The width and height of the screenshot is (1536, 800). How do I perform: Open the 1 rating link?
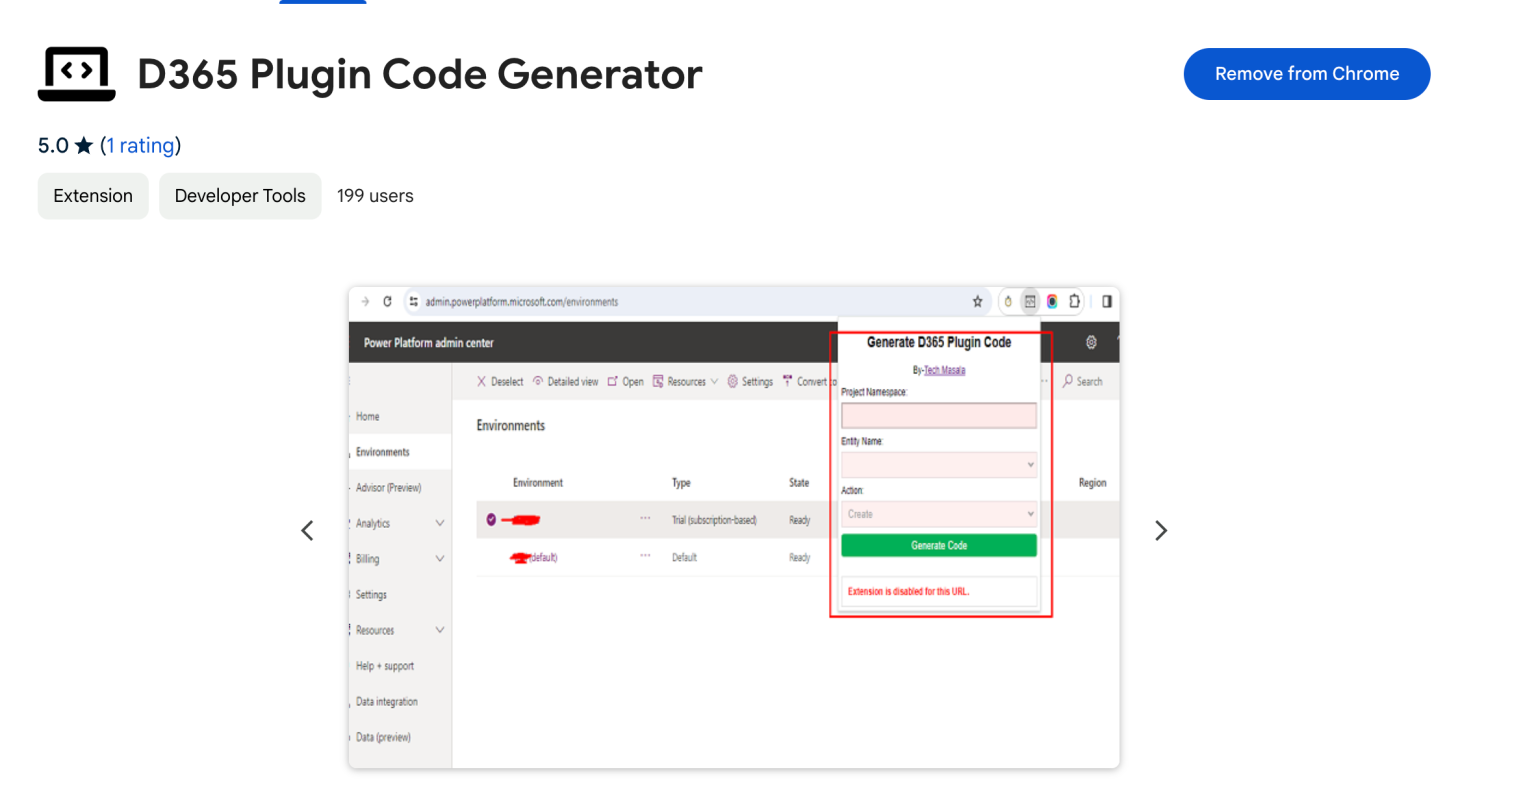tap(141, 145)
